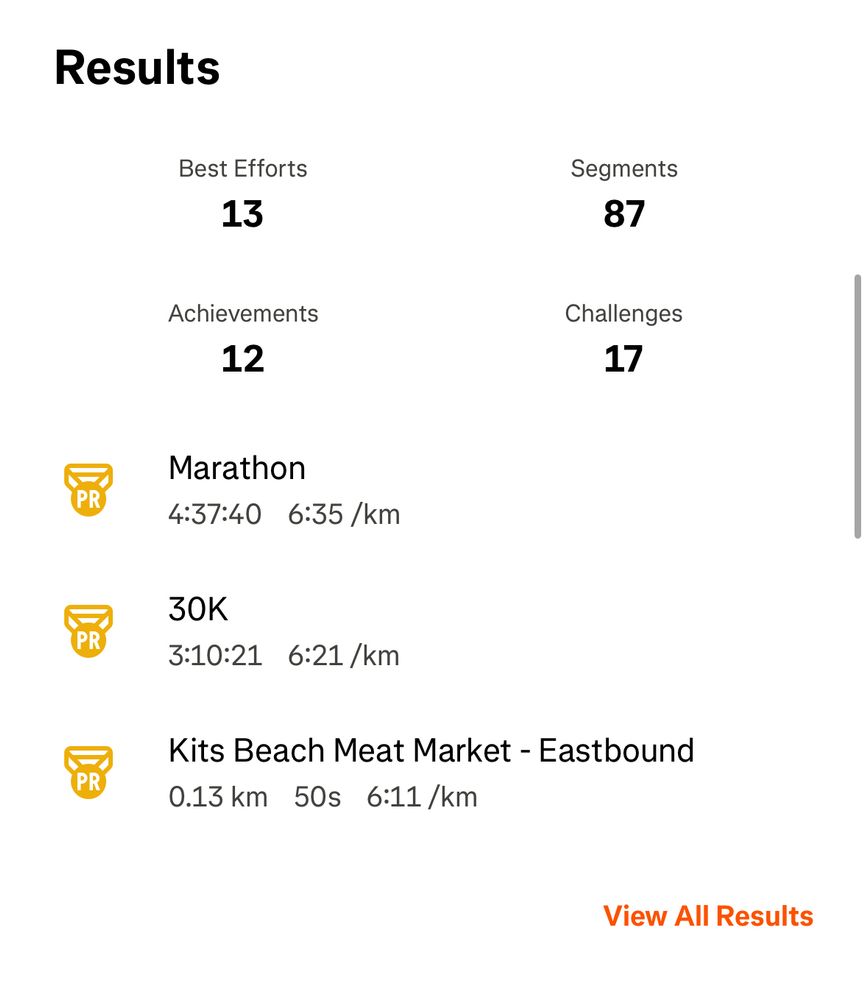Click the 30K PR medal icon

pyautogui.click(x=88, y=631)
